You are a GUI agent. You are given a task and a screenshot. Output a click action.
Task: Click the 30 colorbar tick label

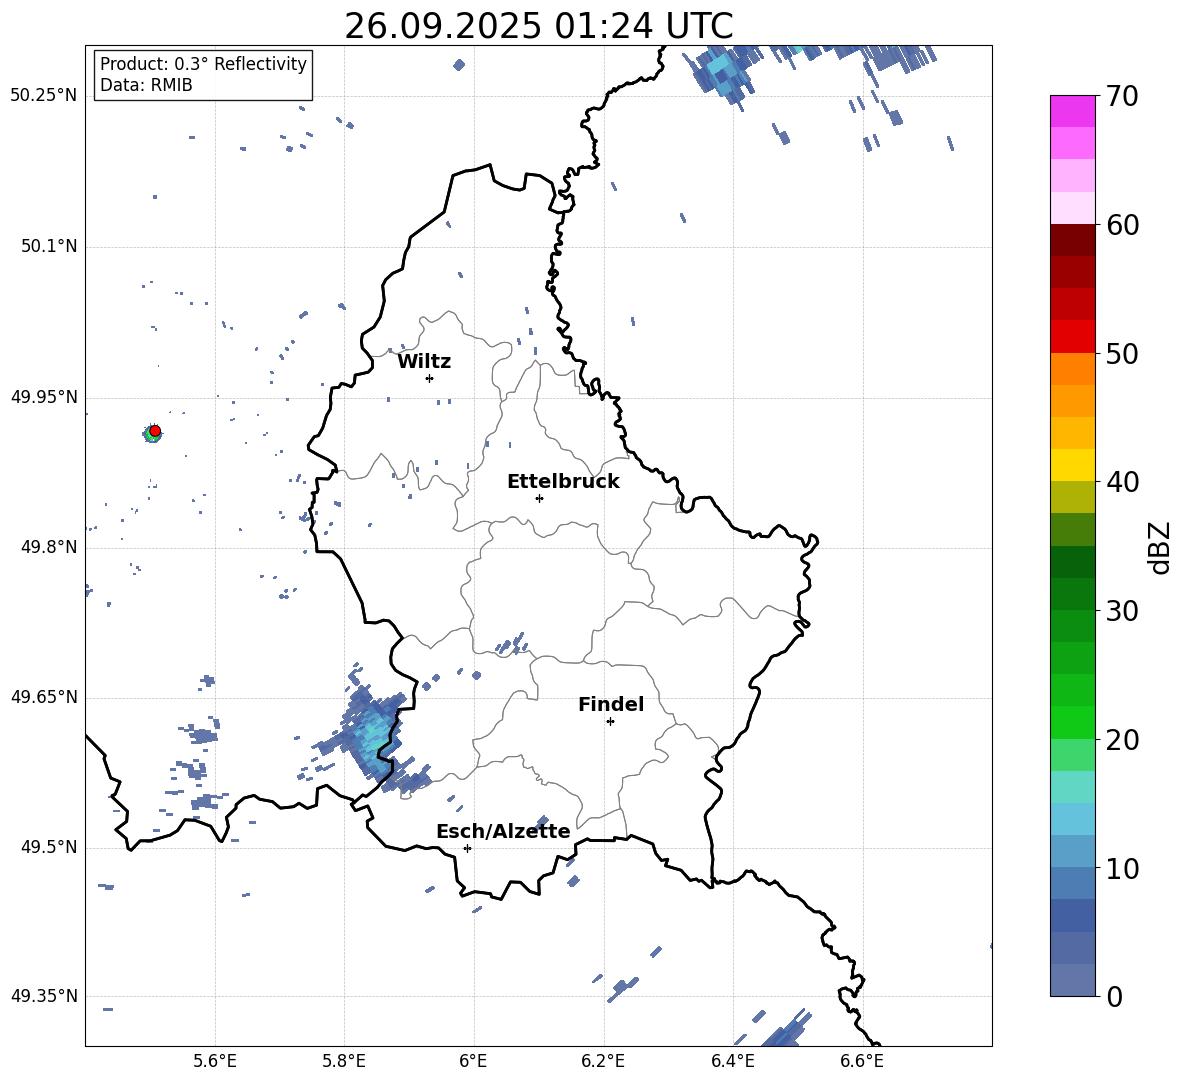click(x=1122, y=611)
